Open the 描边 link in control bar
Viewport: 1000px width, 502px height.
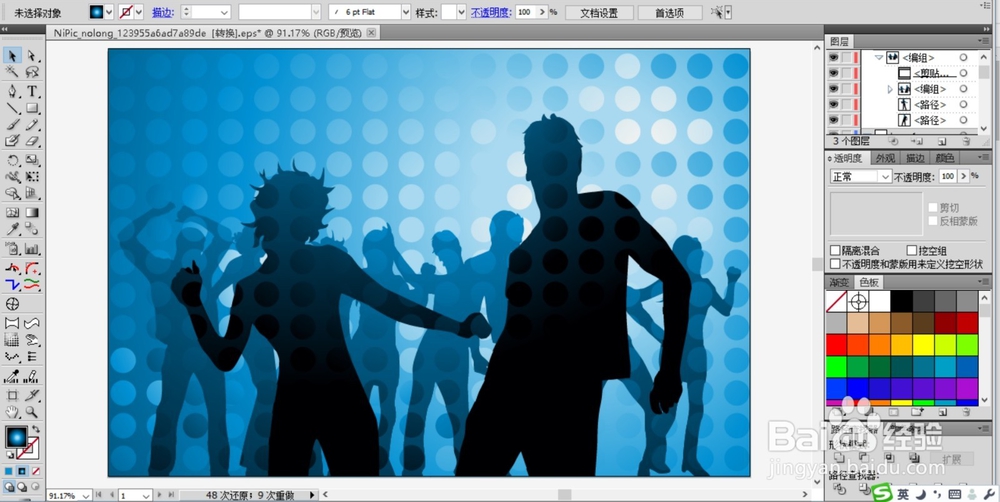[163, 12]
